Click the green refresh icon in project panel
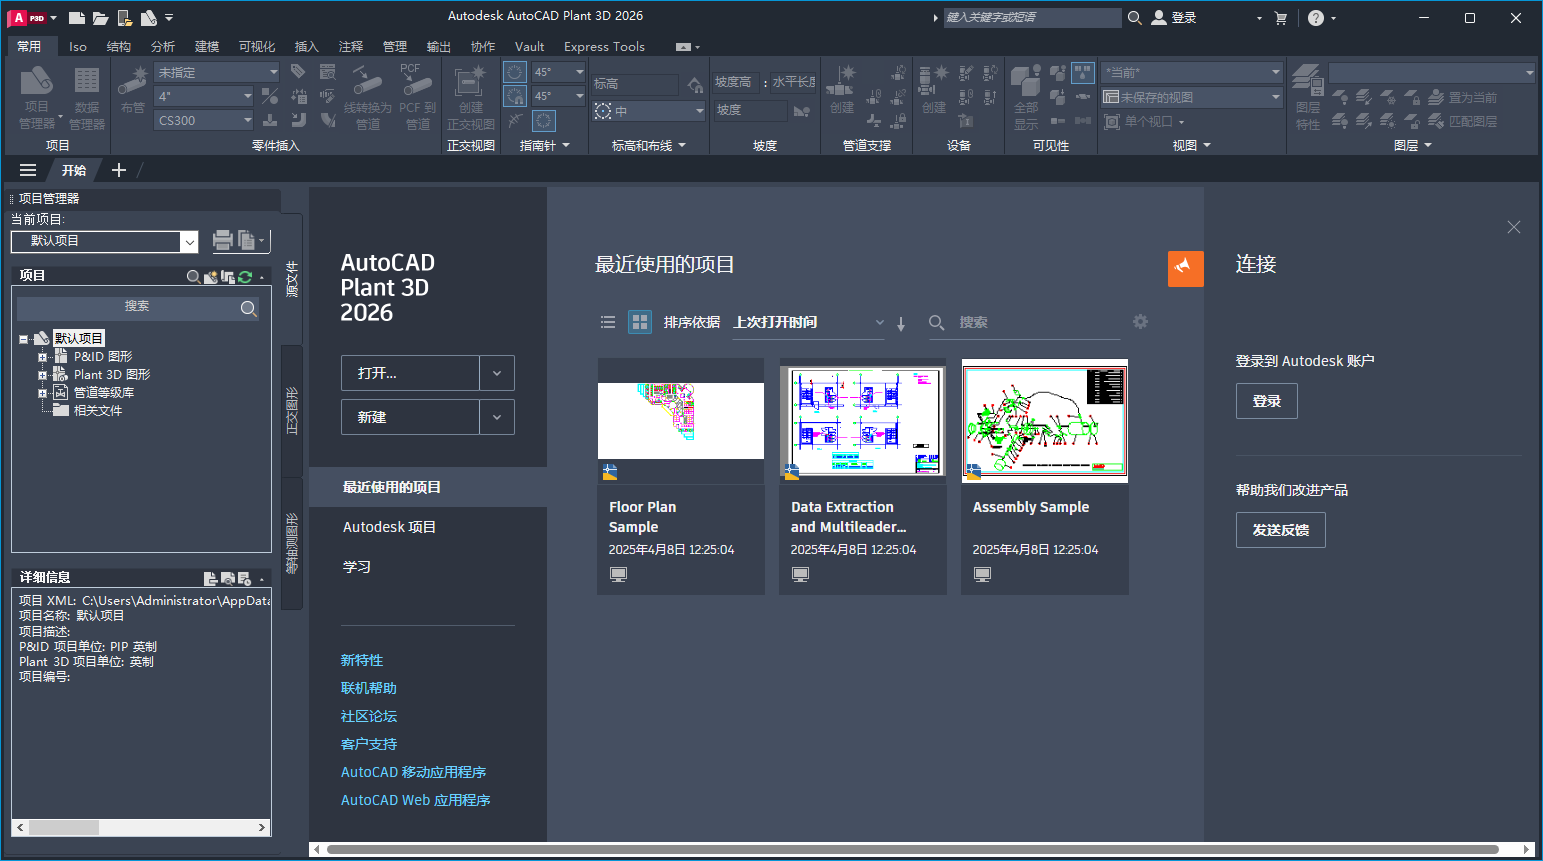The width and height of the screenshot is (1543, 861). click(245, 277)
